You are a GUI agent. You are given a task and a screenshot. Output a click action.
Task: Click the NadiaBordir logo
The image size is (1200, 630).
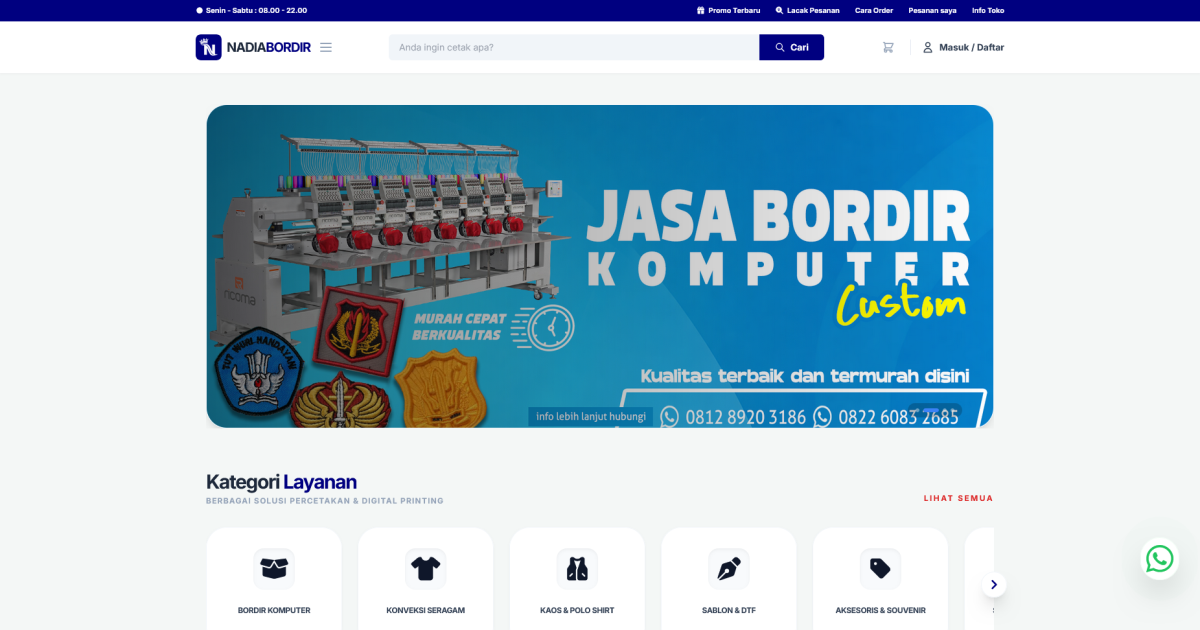pyautogui.click(x=253, y=47)
